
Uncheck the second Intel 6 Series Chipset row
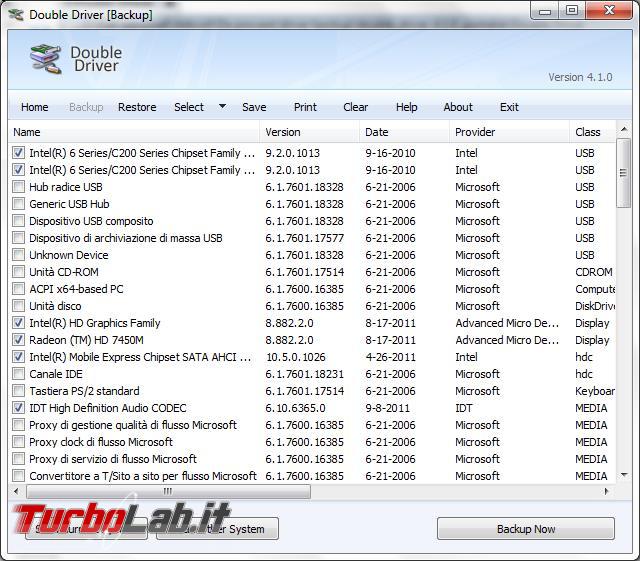(18, 169)
